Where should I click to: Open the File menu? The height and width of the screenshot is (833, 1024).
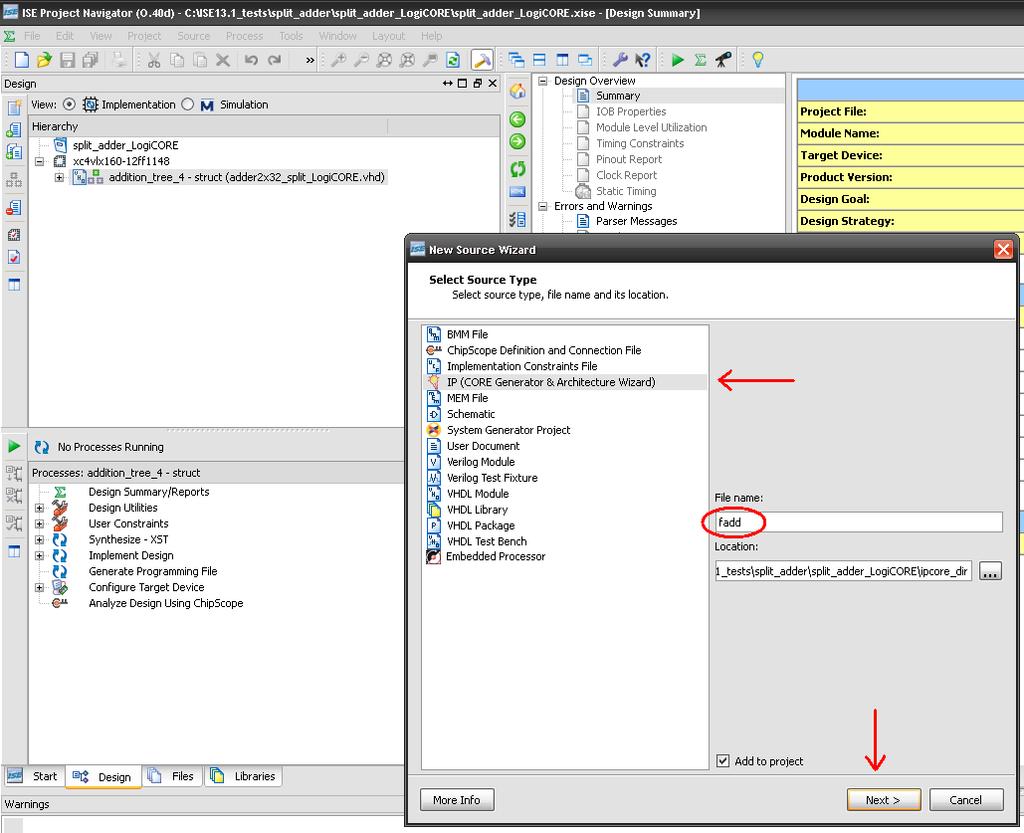pos(32,36)
